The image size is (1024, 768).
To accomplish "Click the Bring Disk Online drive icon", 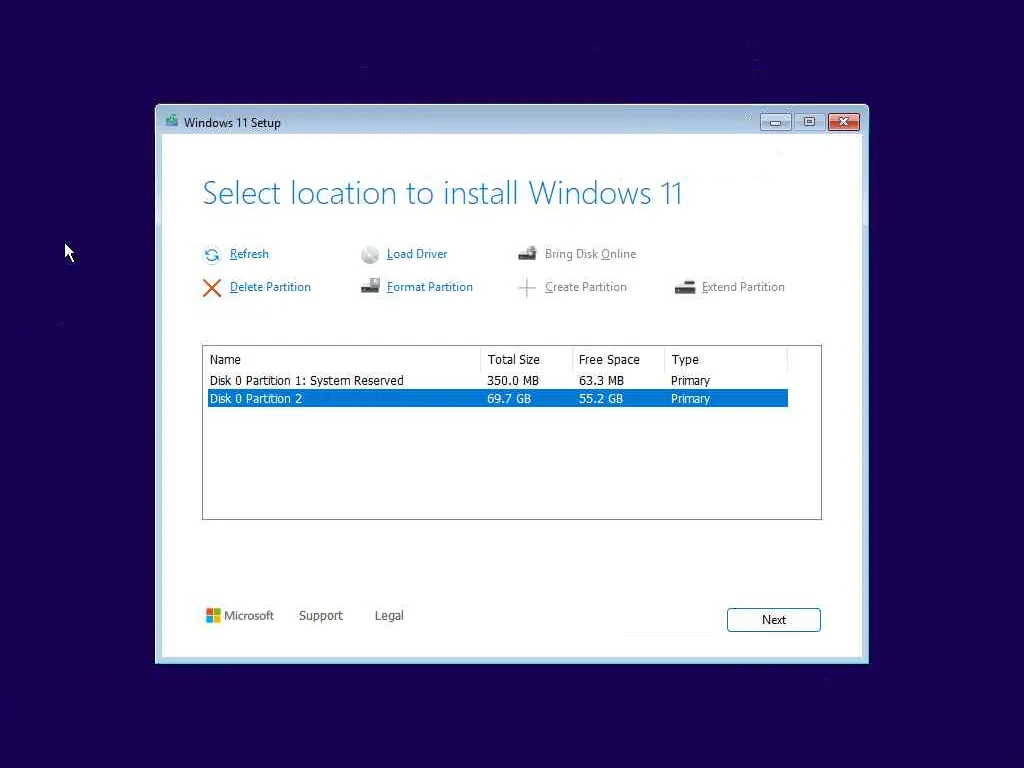I will tap(527, 253).
